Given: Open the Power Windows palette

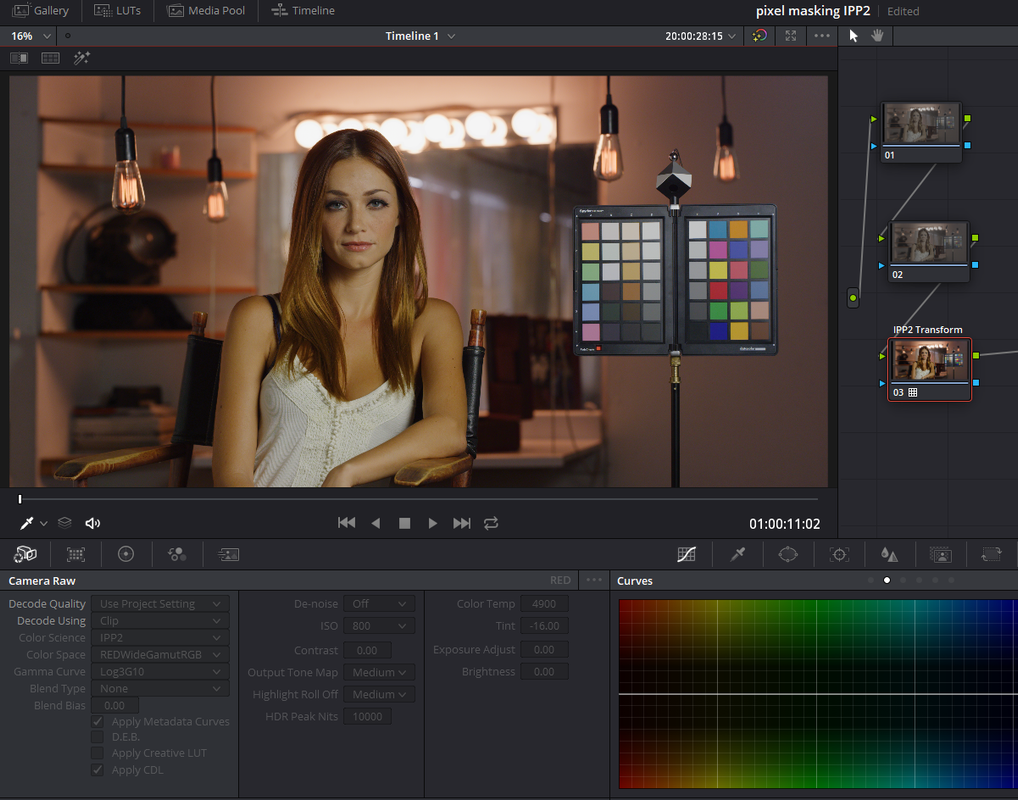Looking at the screenshot, I should 788,554.
